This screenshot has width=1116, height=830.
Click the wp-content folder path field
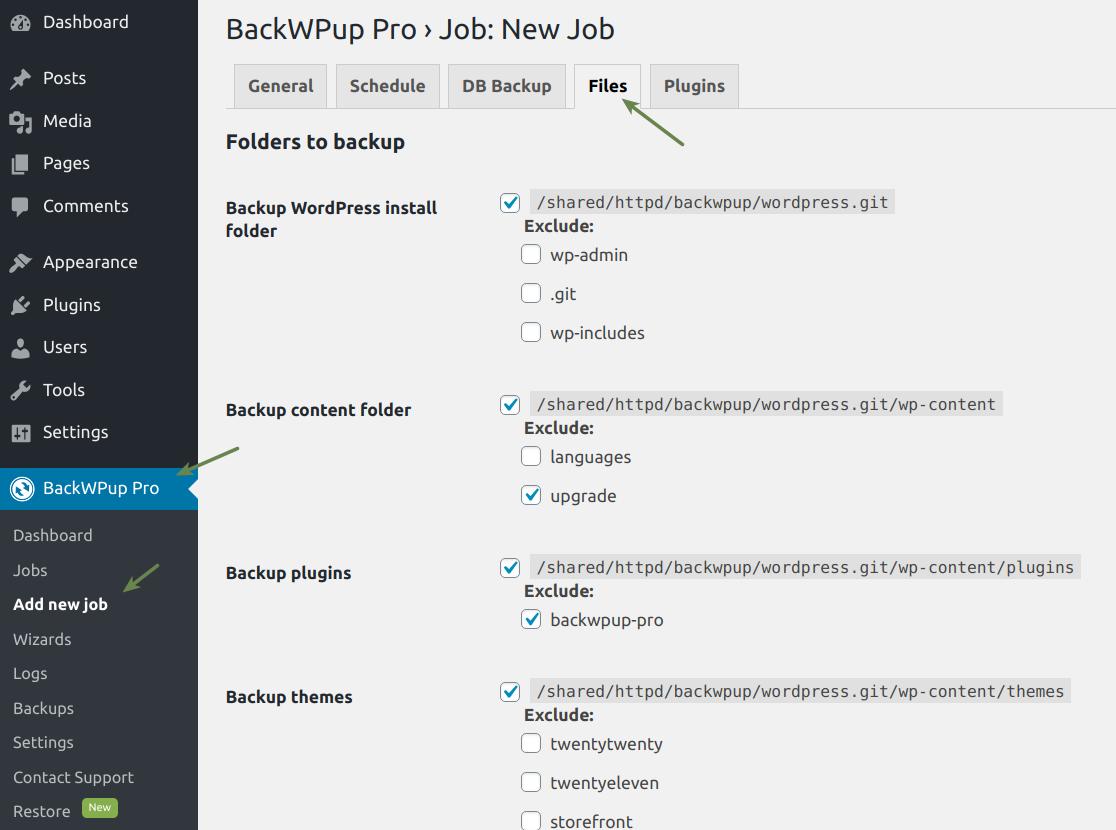[x=765, y=403]
